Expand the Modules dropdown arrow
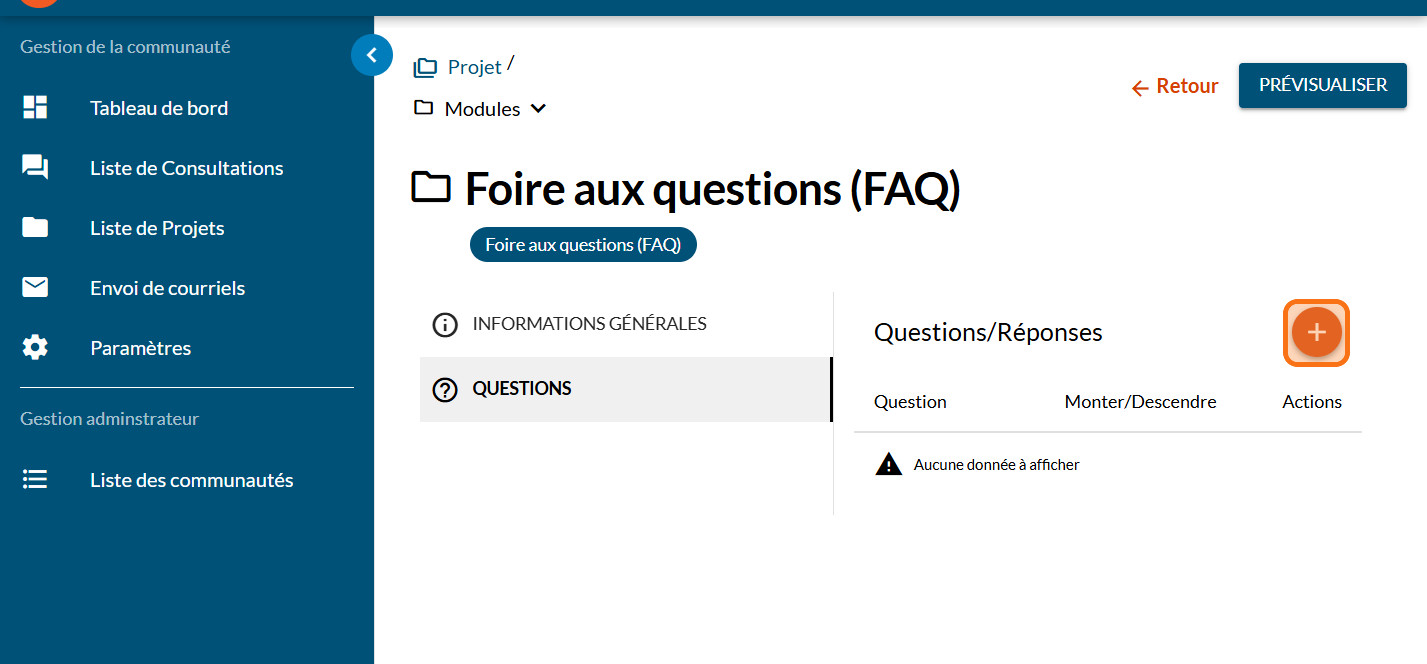The height and width of the screenshot is (664, 1427). 538,109
